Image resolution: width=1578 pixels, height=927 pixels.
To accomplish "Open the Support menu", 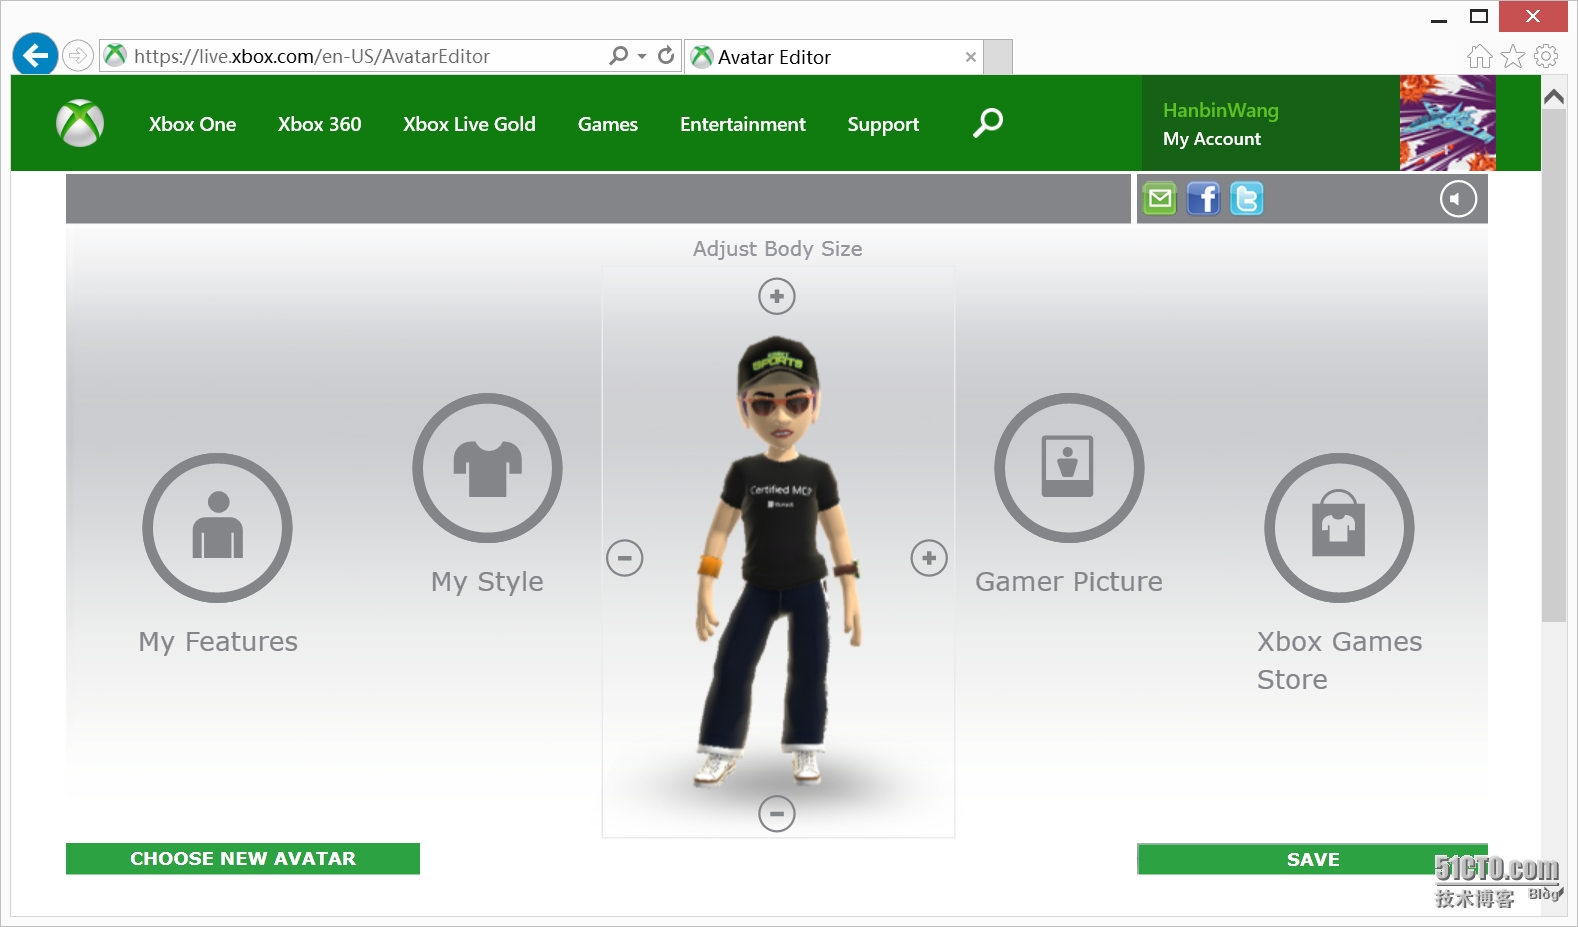I will 883,124.
